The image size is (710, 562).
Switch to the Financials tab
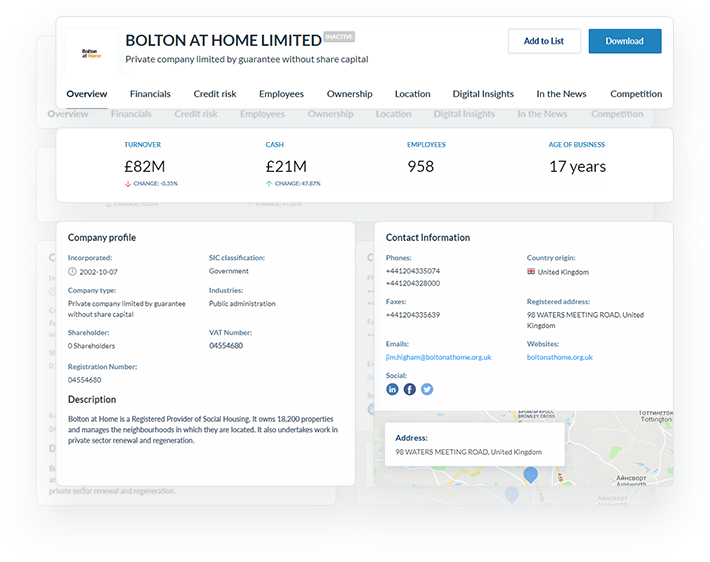[x=150, y=94]
